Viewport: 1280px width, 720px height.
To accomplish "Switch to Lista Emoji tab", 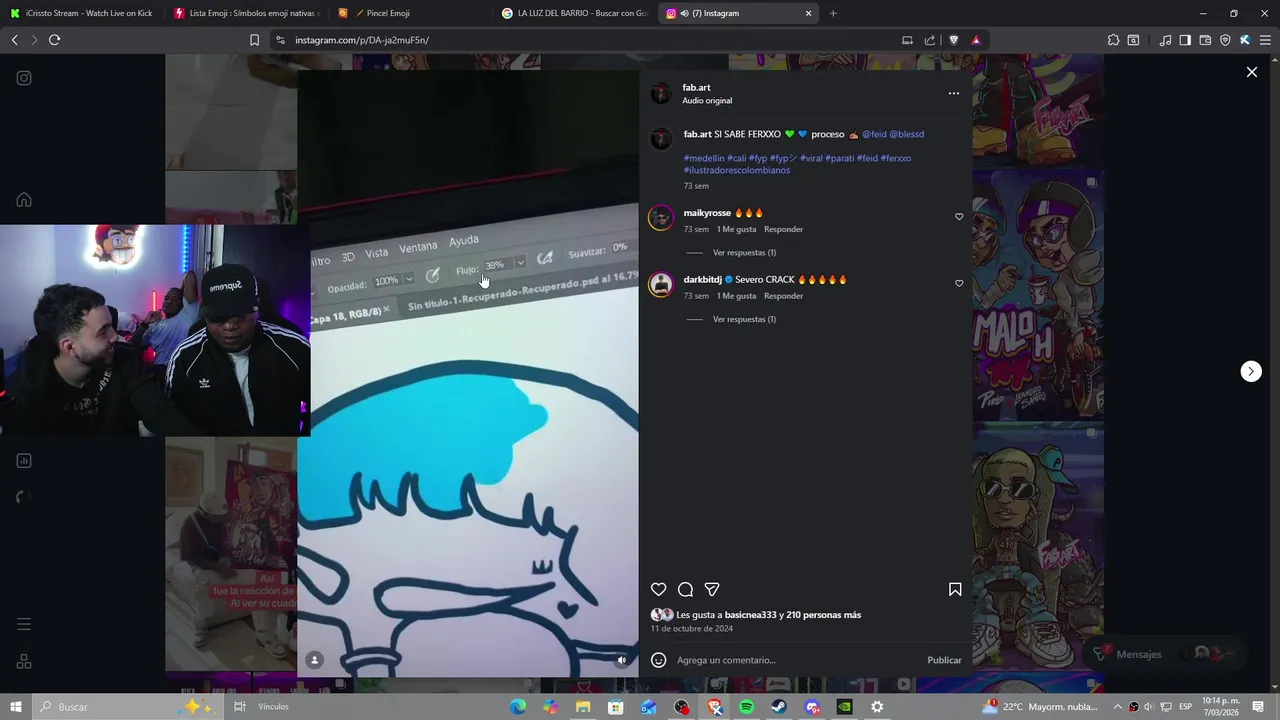I will pos(247,13).
